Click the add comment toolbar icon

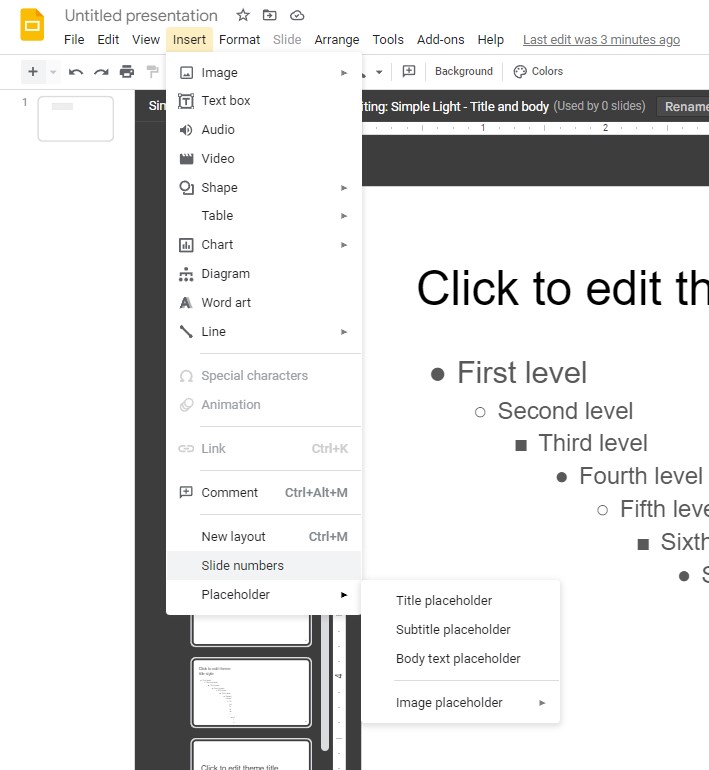[x=409, y=71]
